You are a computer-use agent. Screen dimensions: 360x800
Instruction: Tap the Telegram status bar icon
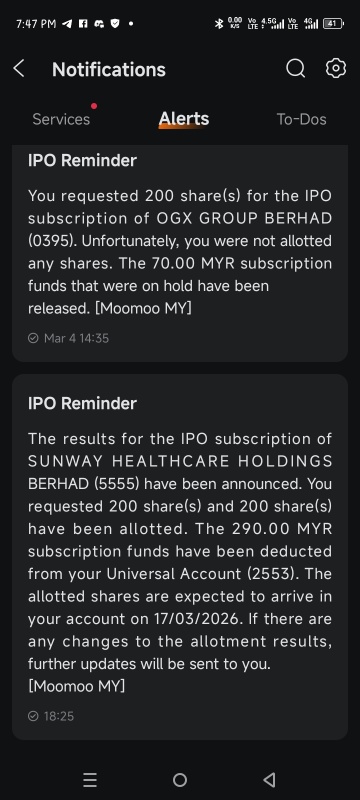click(x=67, y=23)
